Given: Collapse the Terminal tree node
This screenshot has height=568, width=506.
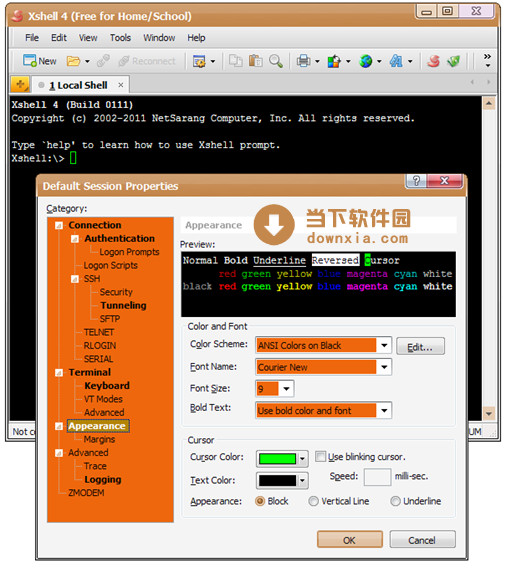Looking at the screenshot, I should point(58,373).
